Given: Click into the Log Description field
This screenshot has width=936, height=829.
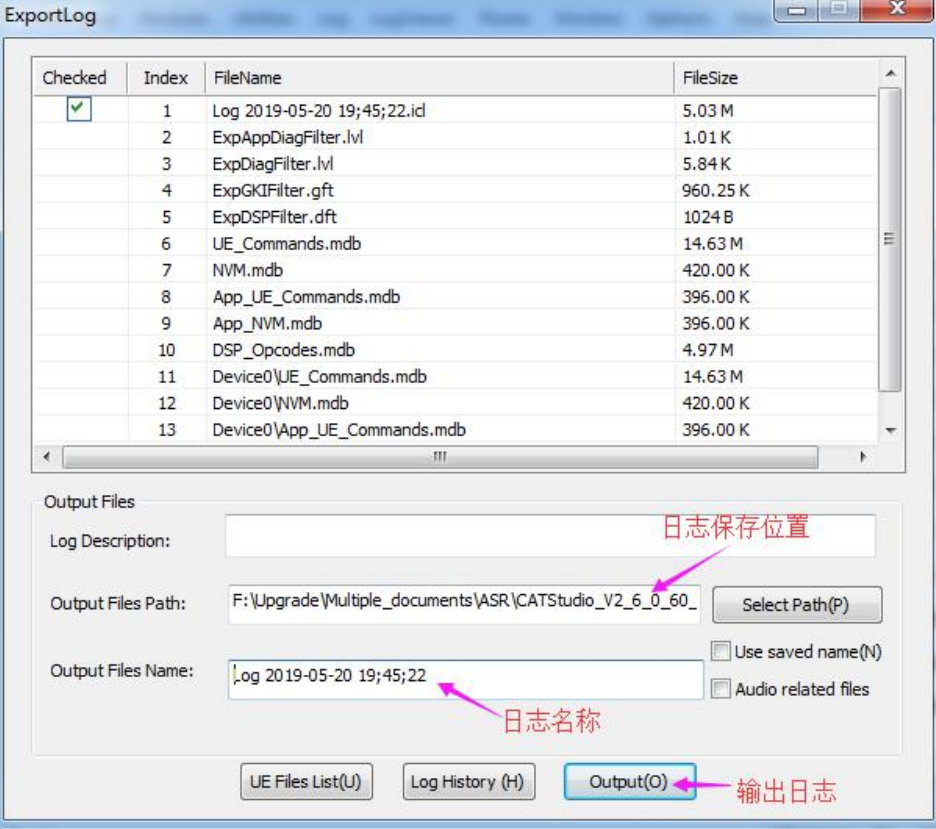Looking at the screenshot, I should (549, 536).
